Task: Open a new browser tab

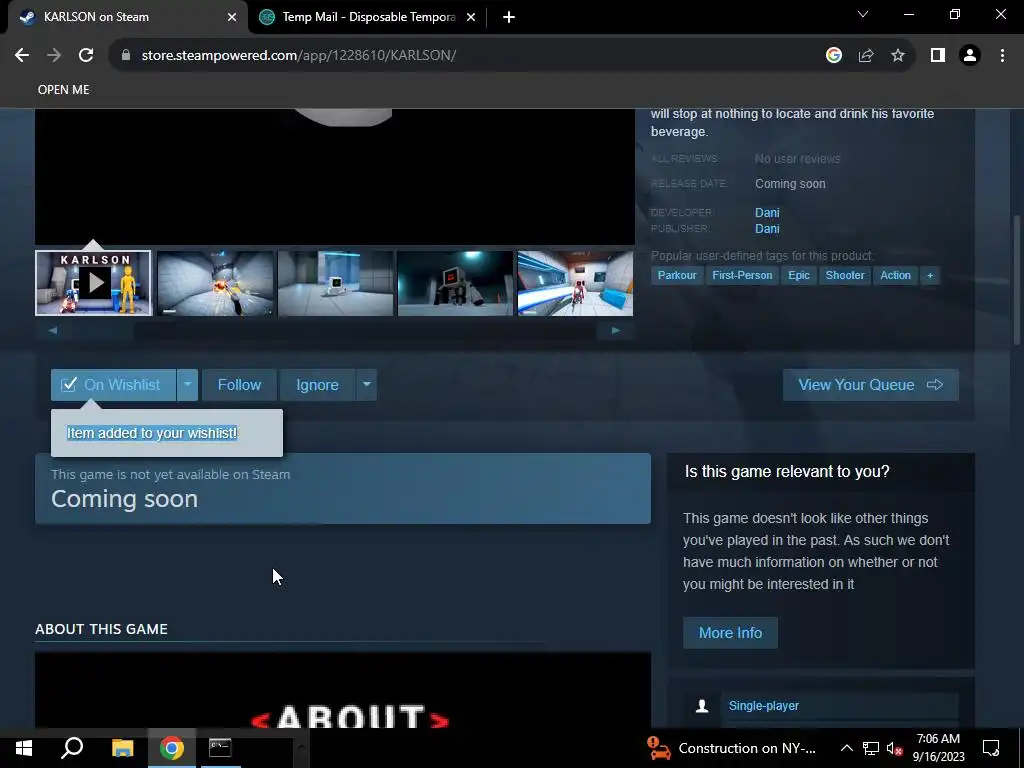Action: [509, 17]
